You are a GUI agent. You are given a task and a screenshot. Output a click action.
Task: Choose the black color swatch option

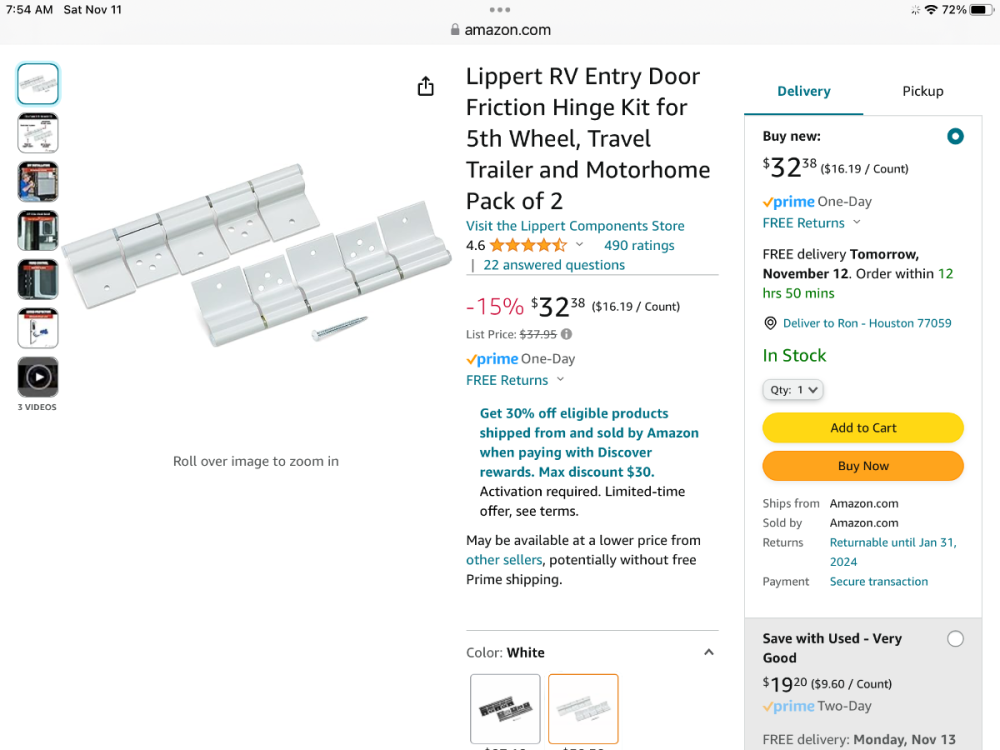[505, 708]
